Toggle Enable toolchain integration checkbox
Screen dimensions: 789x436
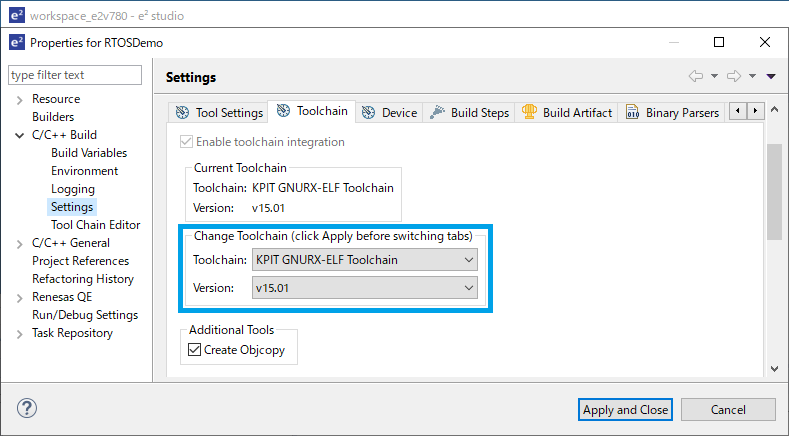pos(186,141)
